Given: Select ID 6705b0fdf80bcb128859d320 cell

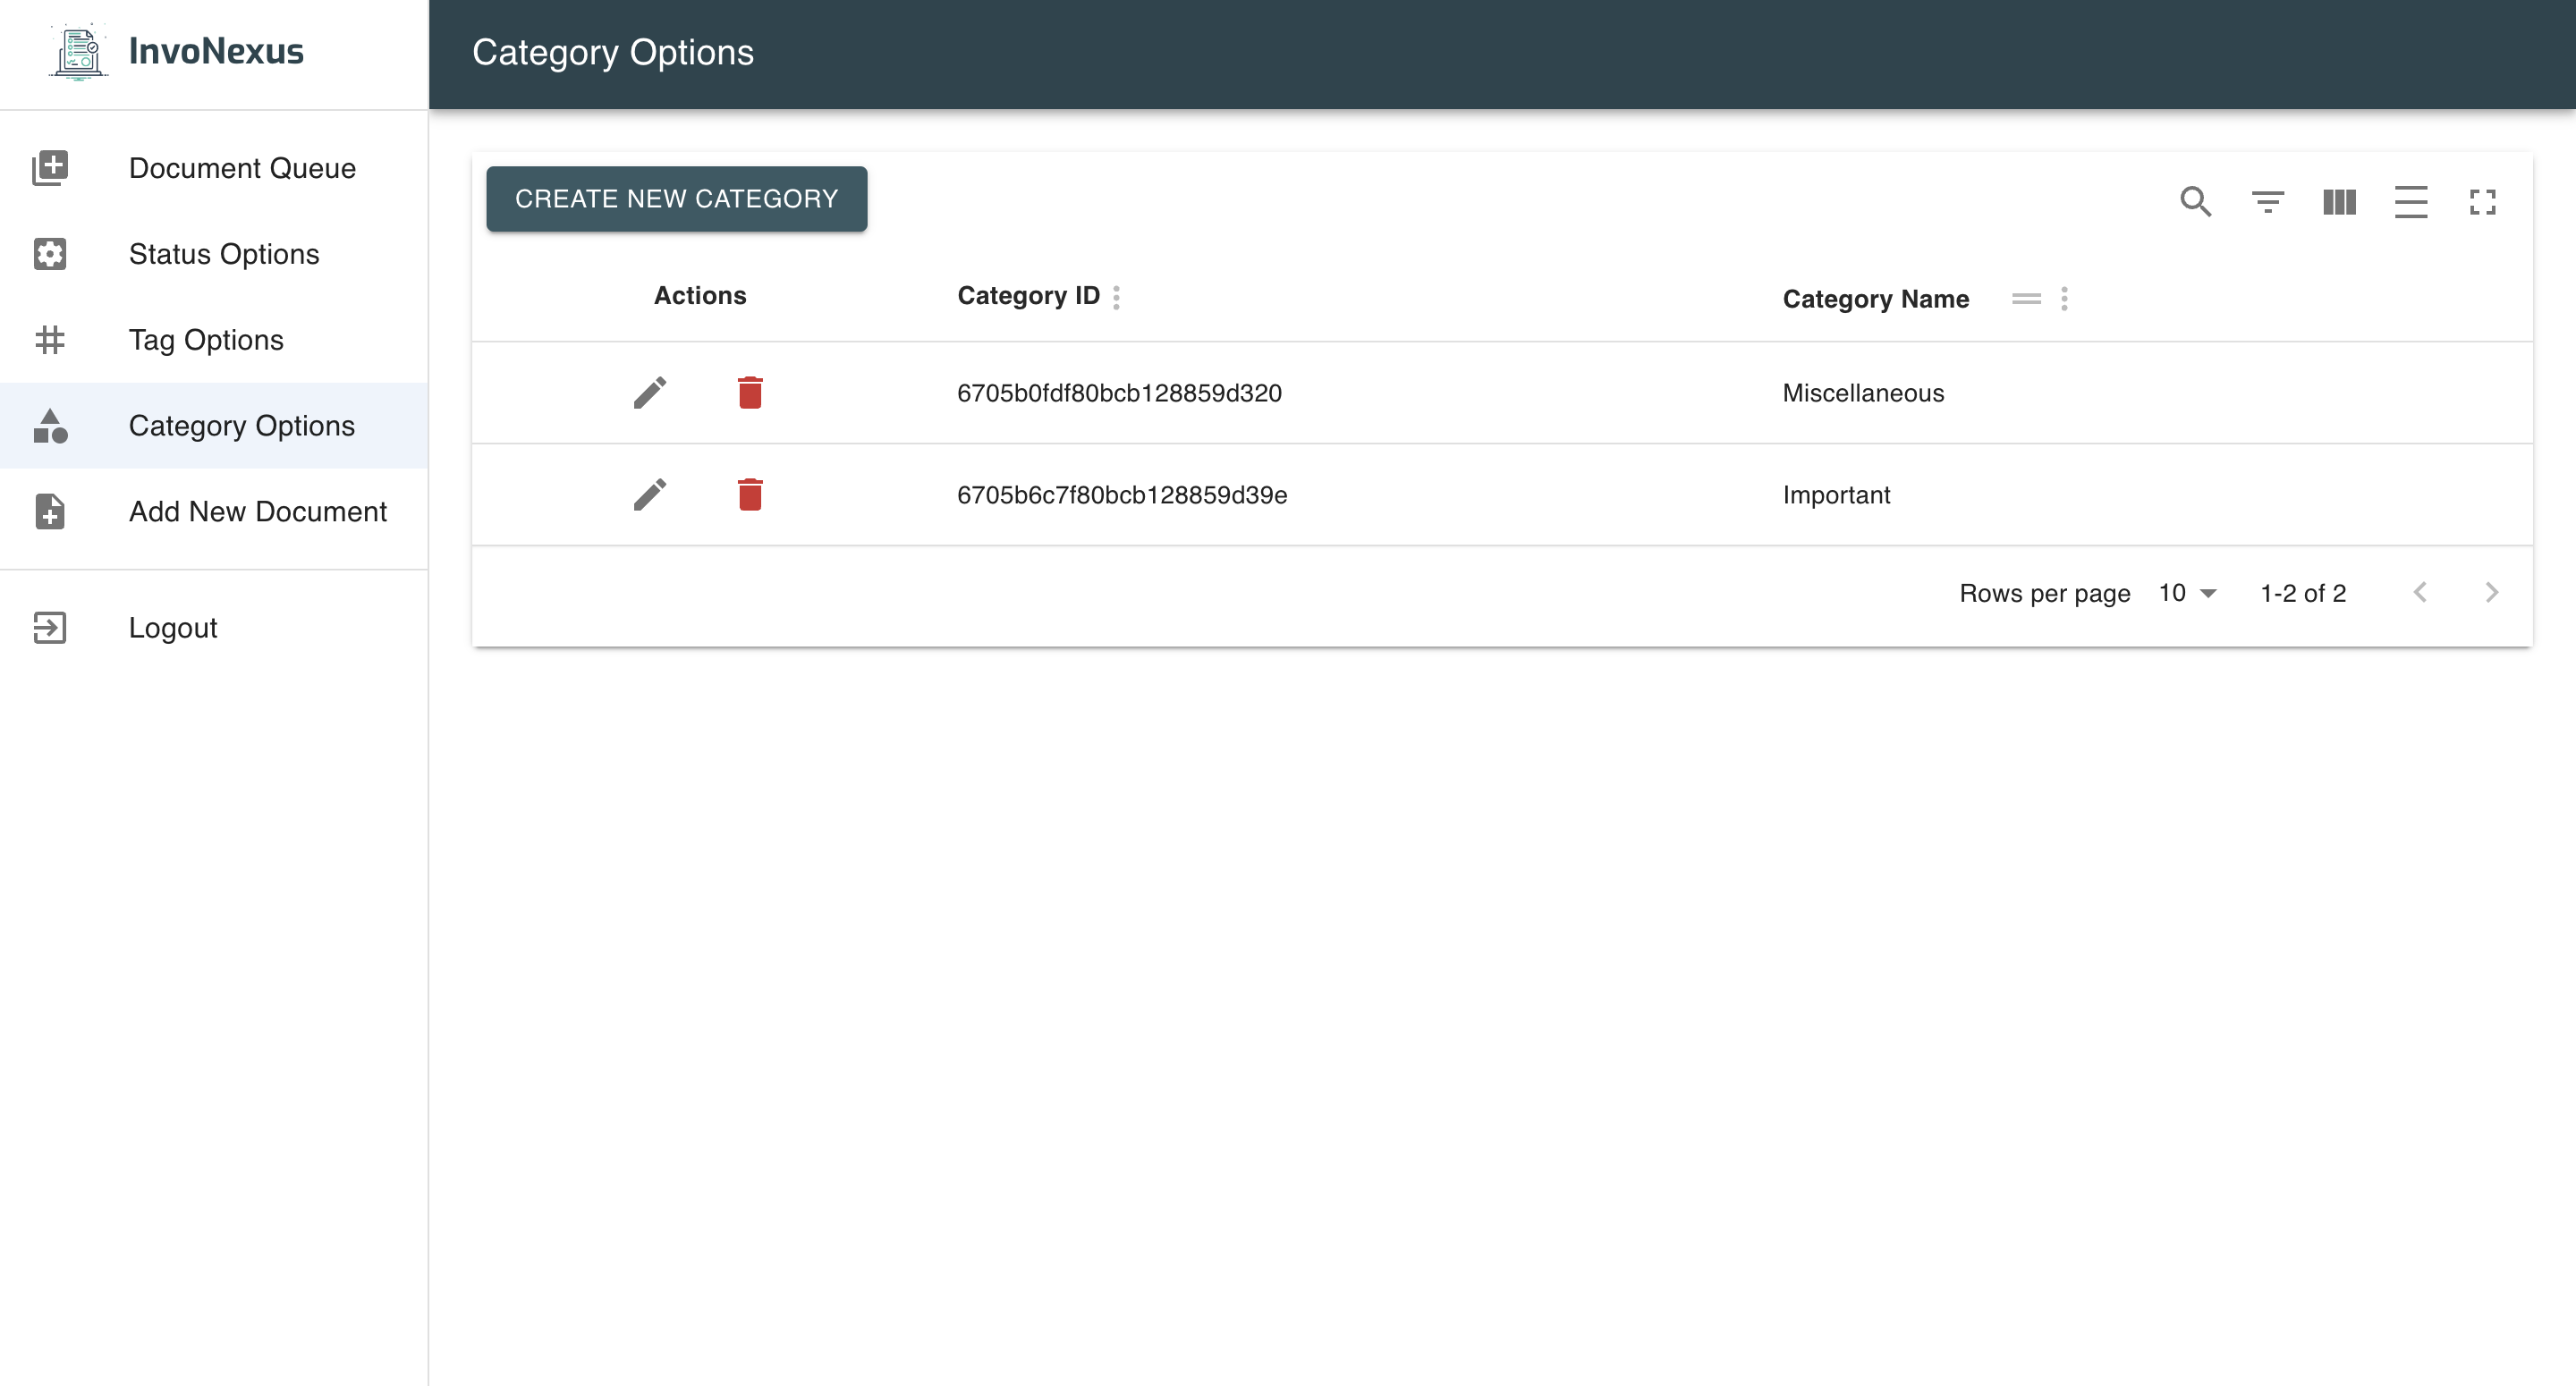Looking at the screenshot, I should (x=1119, y=393).
